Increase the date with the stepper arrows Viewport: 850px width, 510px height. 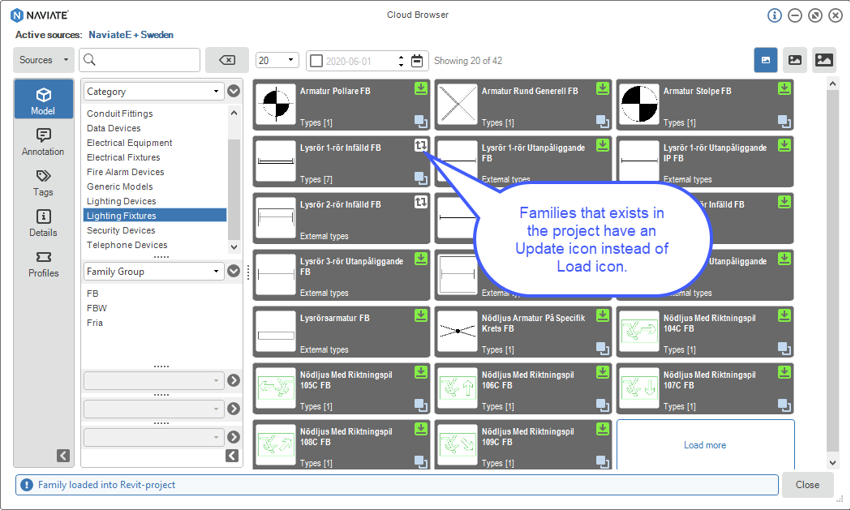pyautogui.click(x=401, y=57)
